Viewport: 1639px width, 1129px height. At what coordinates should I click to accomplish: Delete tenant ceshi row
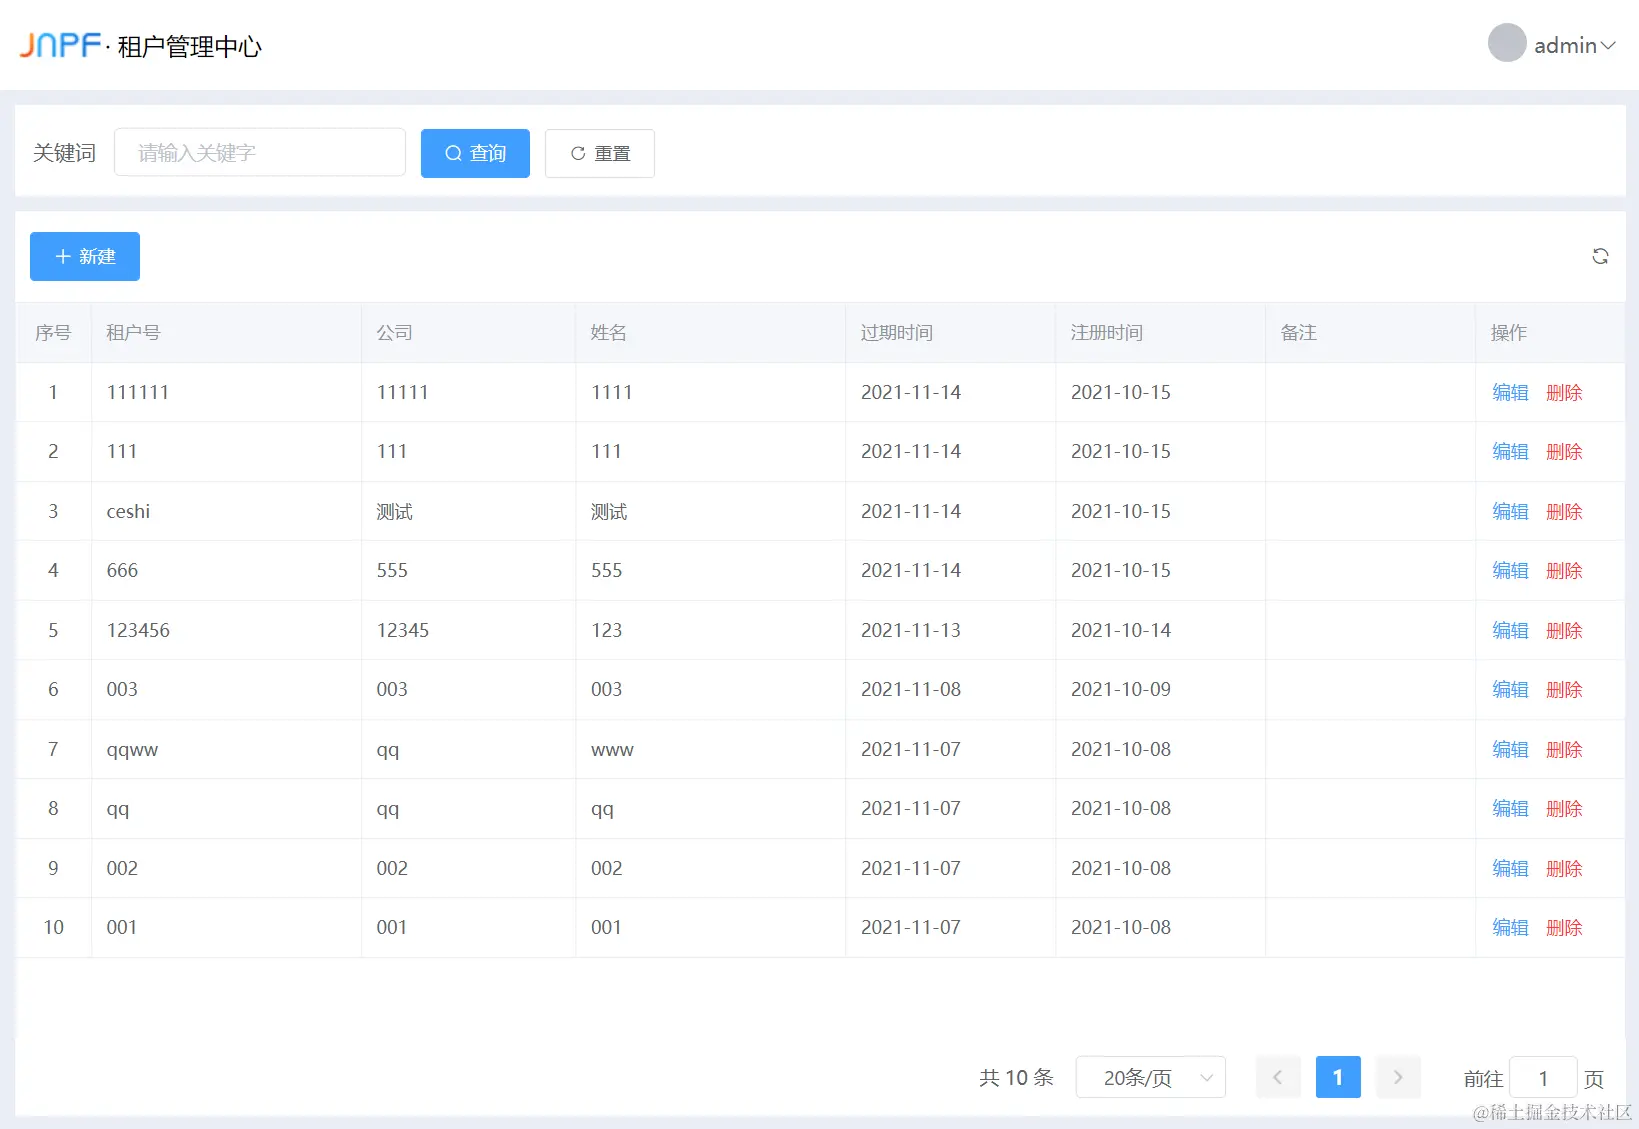1564,511
